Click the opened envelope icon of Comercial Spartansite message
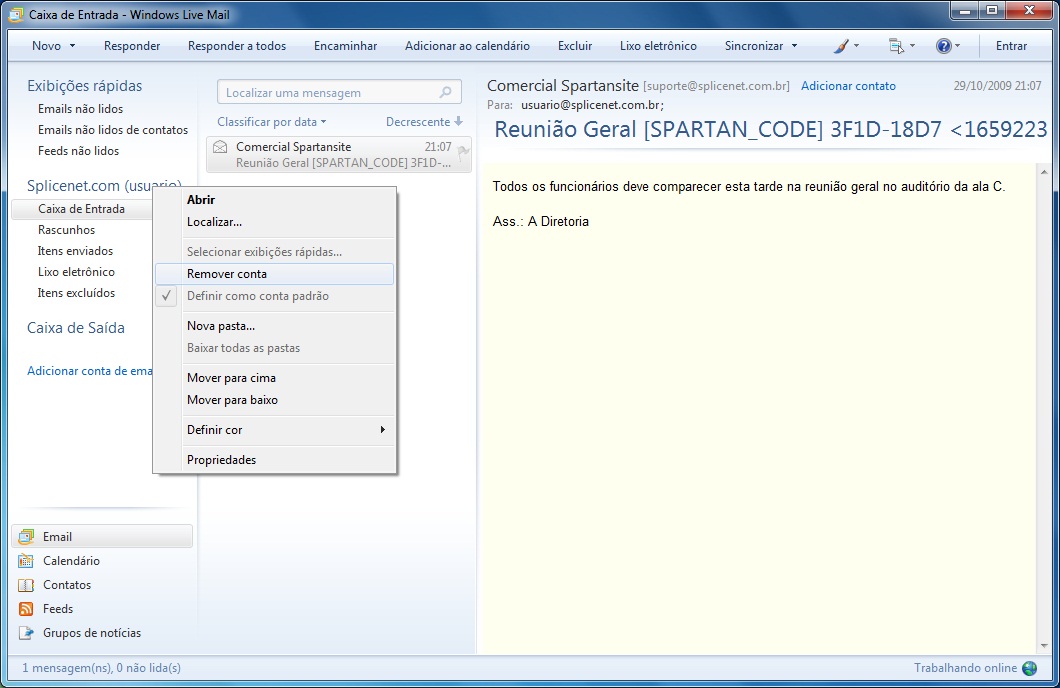 click(x=220, y=147)
